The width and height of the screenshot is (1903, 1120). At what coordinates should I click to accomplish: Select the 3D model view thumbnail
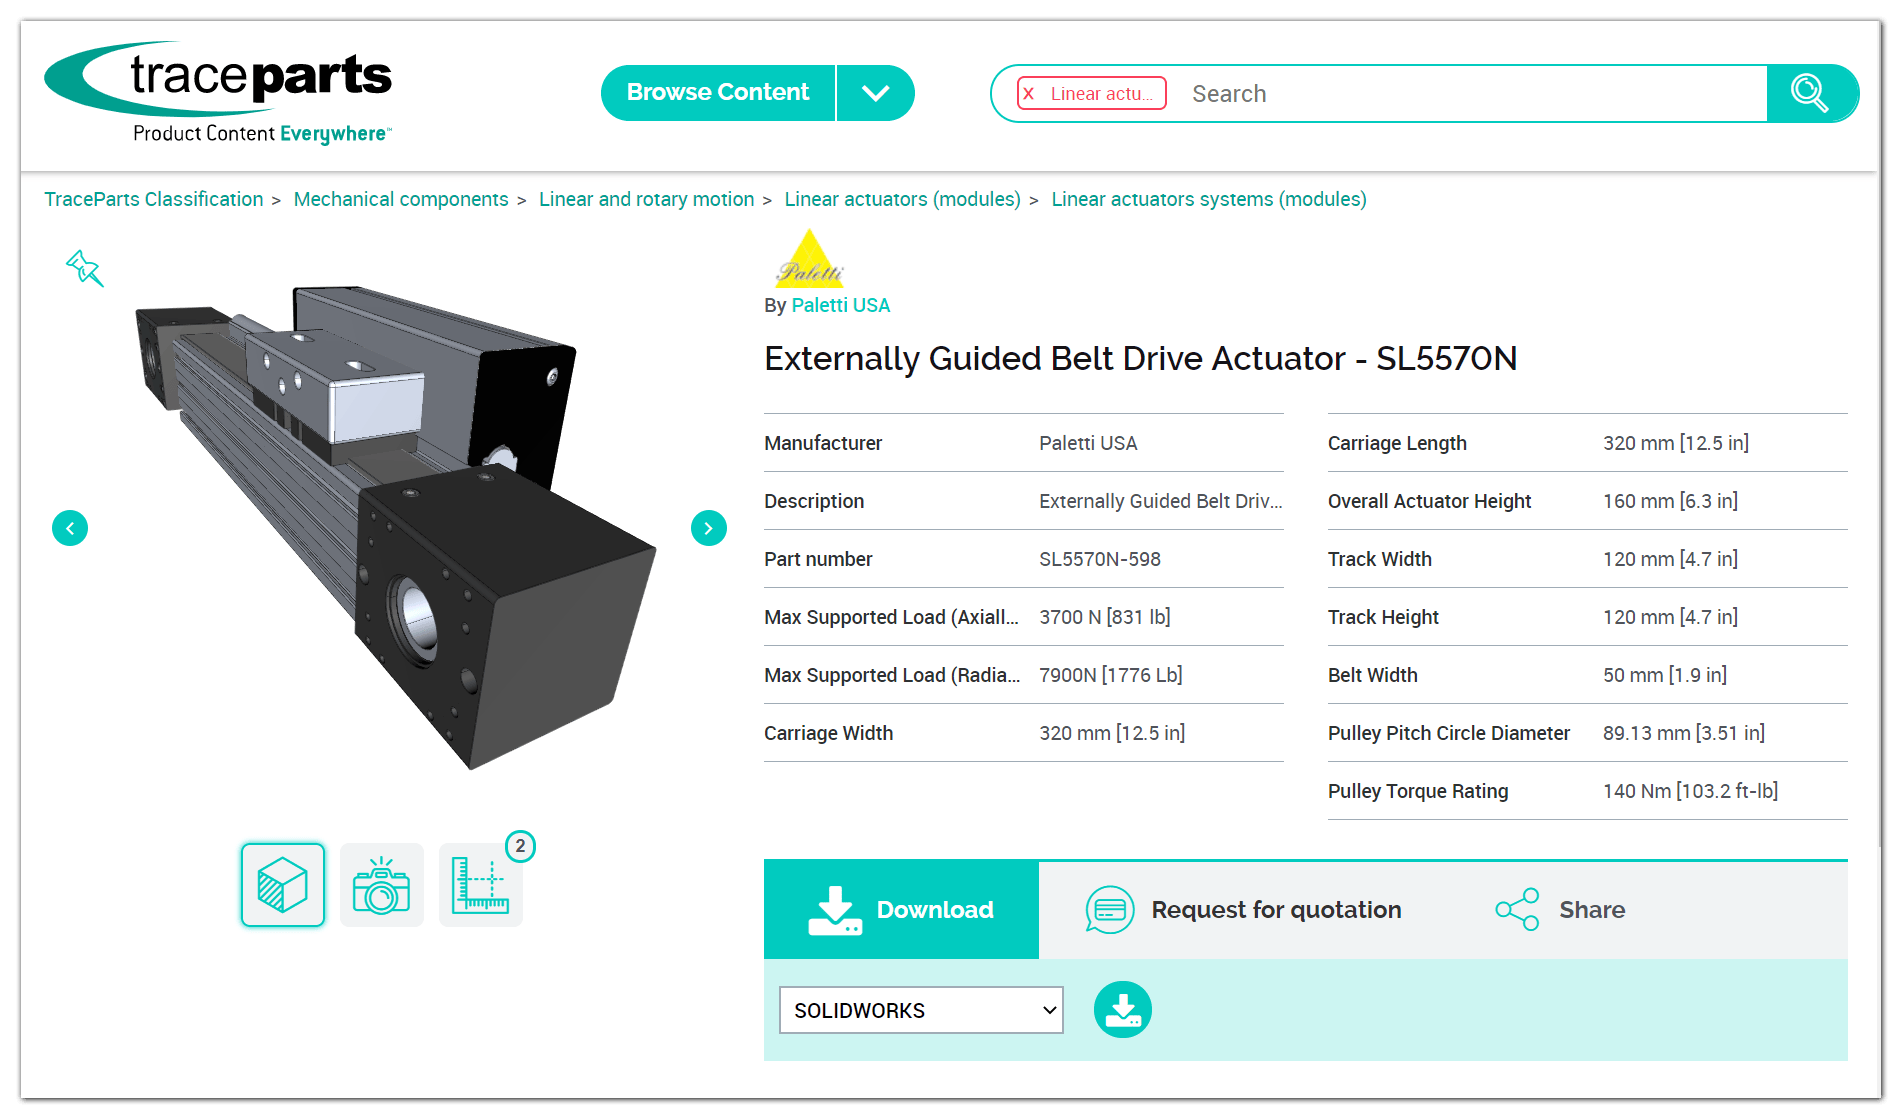[x=283, y=885]
